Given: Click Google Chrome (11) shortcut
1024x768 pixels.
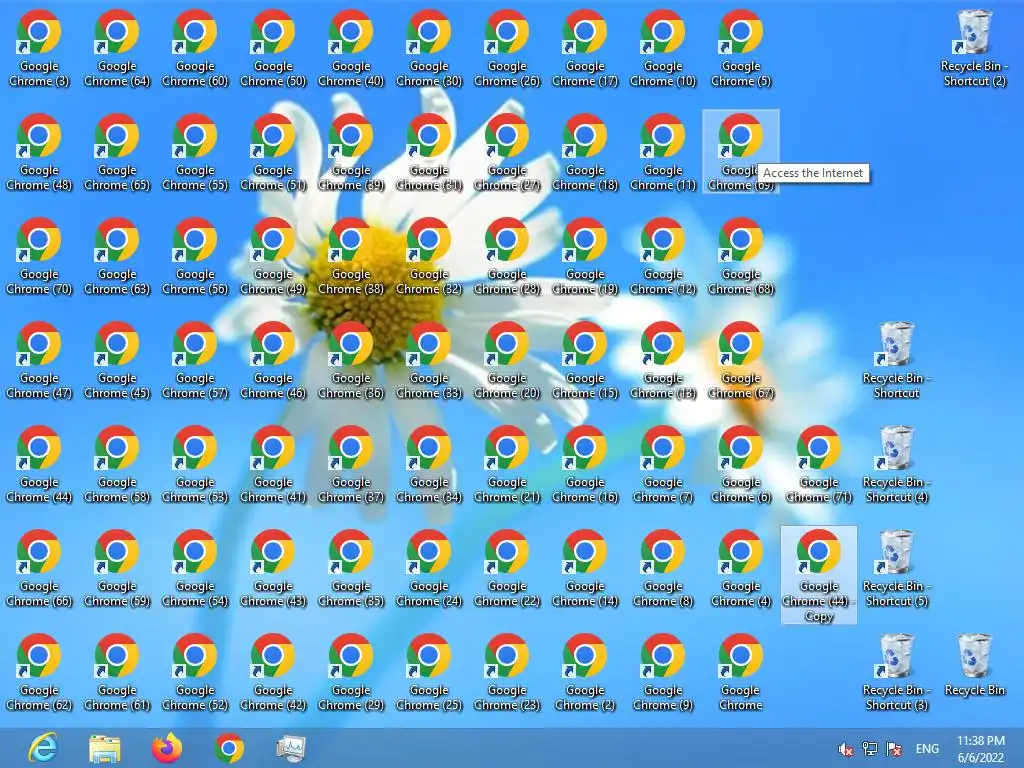Looking at the screenshot, I should point(663,152).
